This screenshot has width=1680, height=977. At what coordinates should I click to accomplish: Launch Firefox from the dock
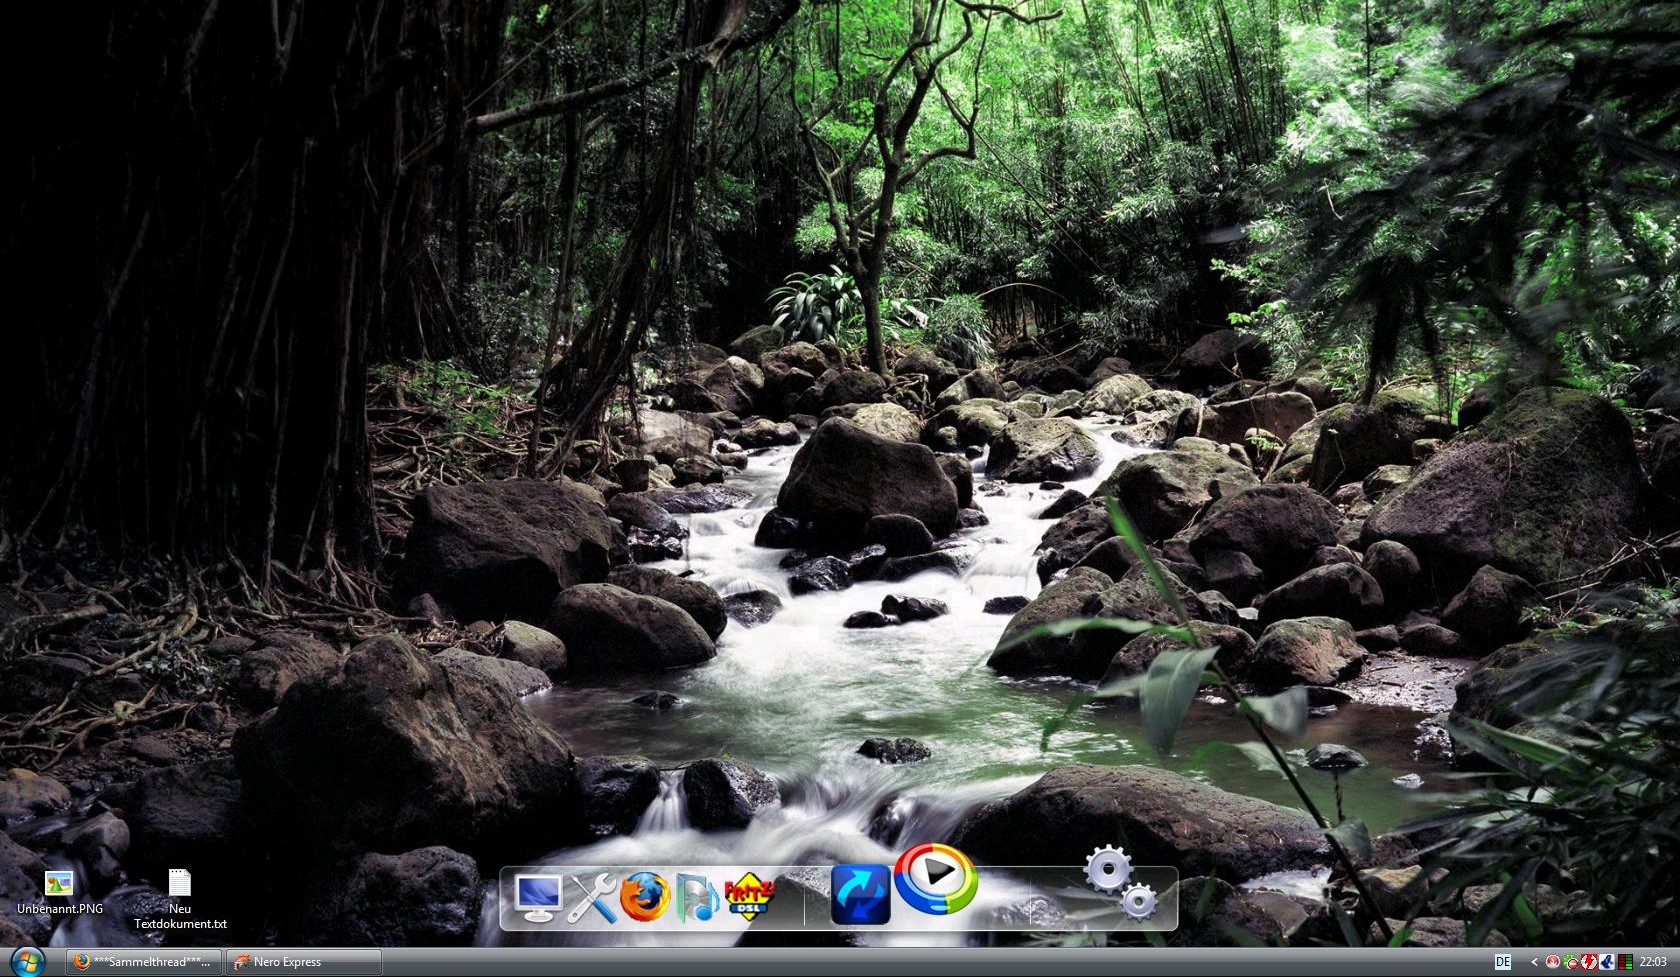point(645,896)
